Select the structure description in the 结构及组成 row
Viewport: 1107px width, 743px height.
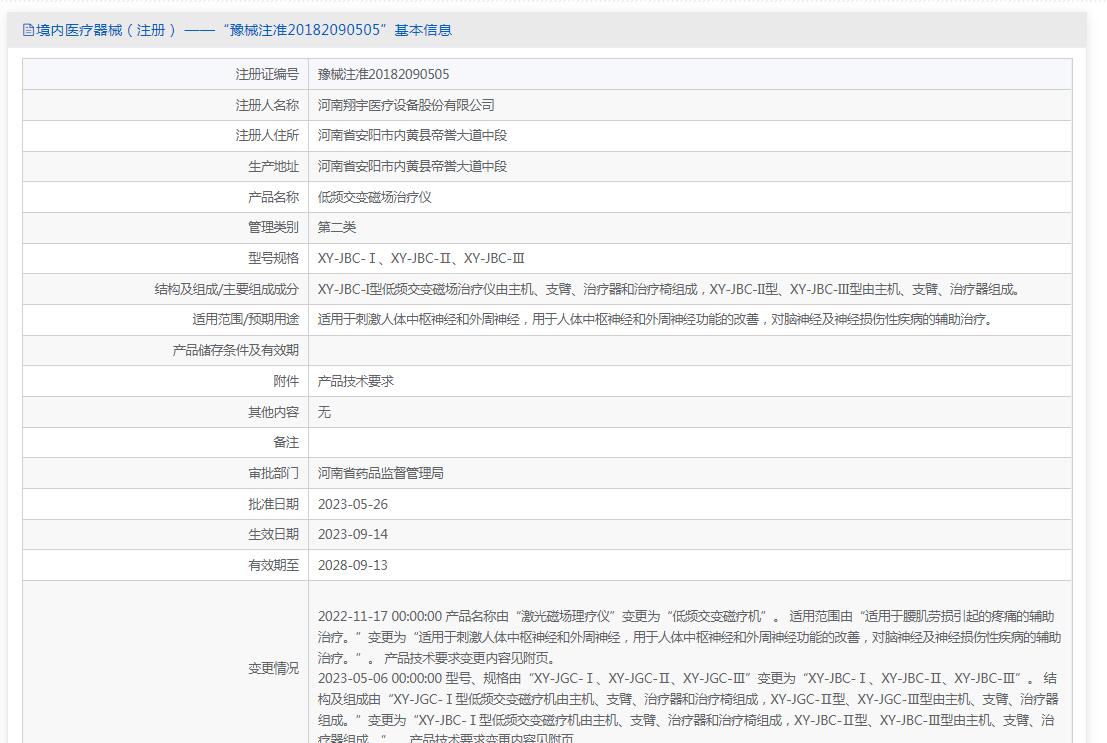[669, 289]
